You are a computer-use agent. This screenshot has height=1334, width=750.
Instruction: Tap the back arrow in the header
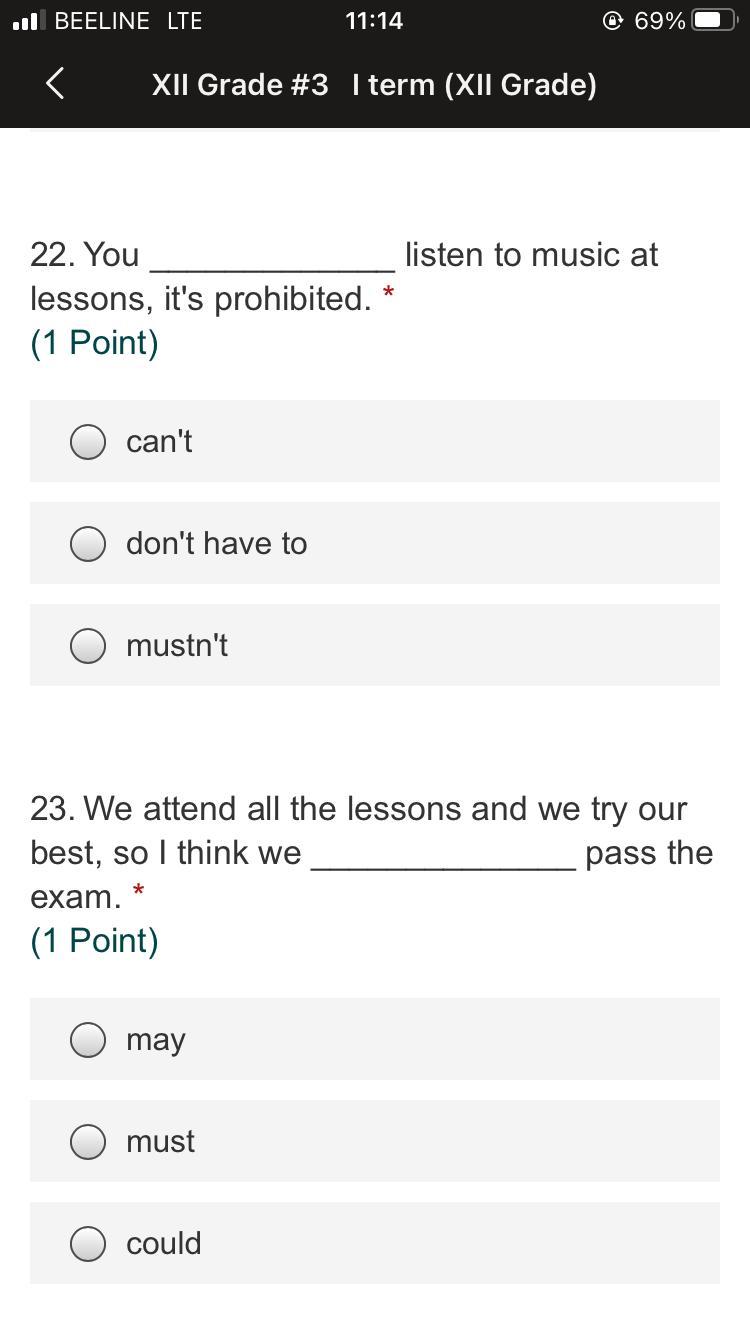(56, 84)
